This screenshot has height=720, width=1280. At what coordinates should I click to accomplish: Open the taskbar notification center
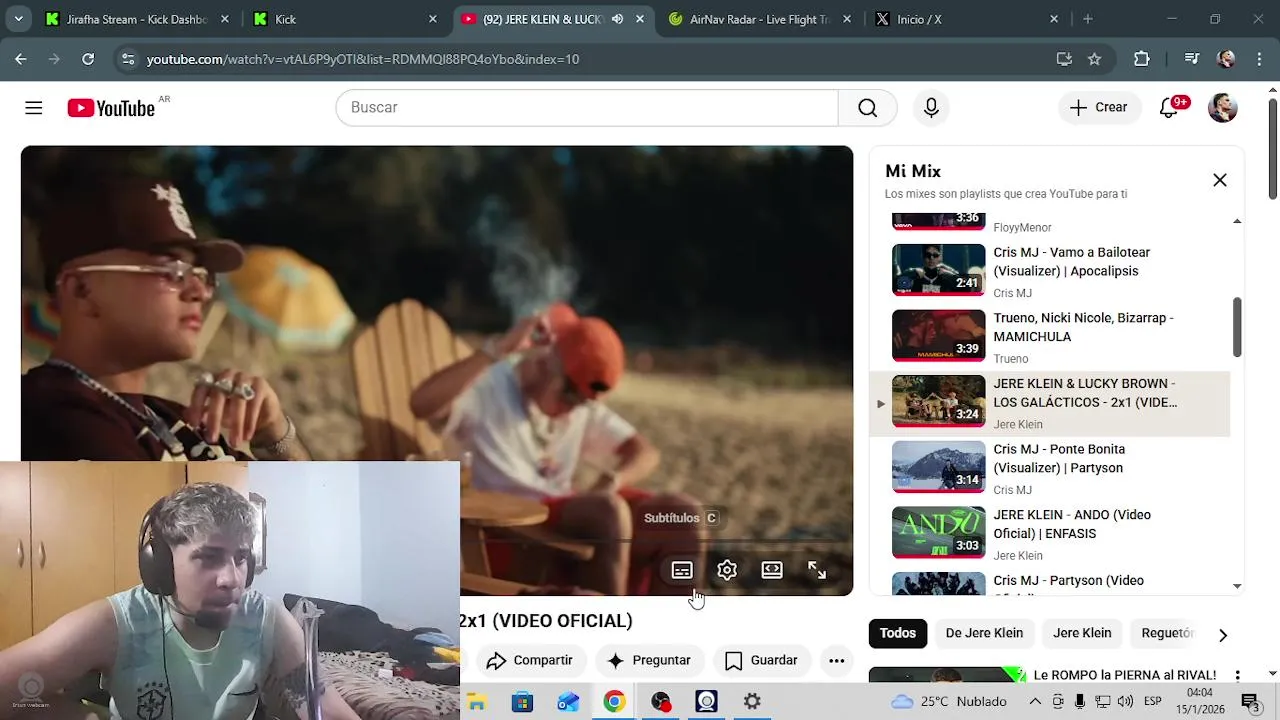(1249, 702)
